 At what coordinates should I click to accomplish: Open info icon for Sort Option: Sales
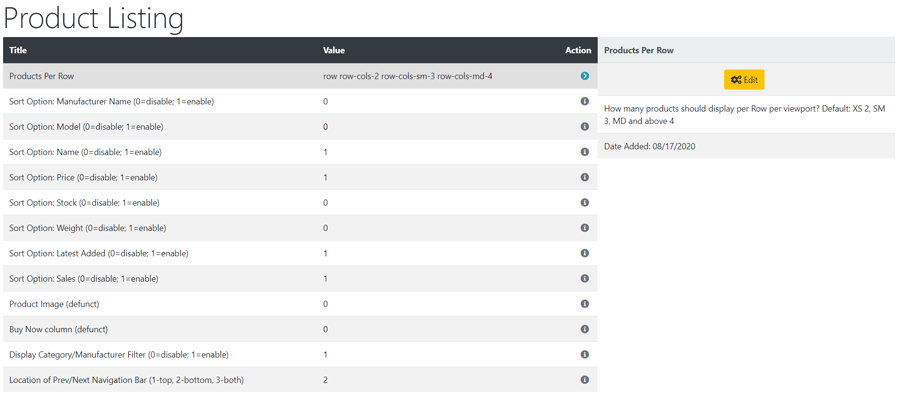pyautogui.click(x=585, y=278)
